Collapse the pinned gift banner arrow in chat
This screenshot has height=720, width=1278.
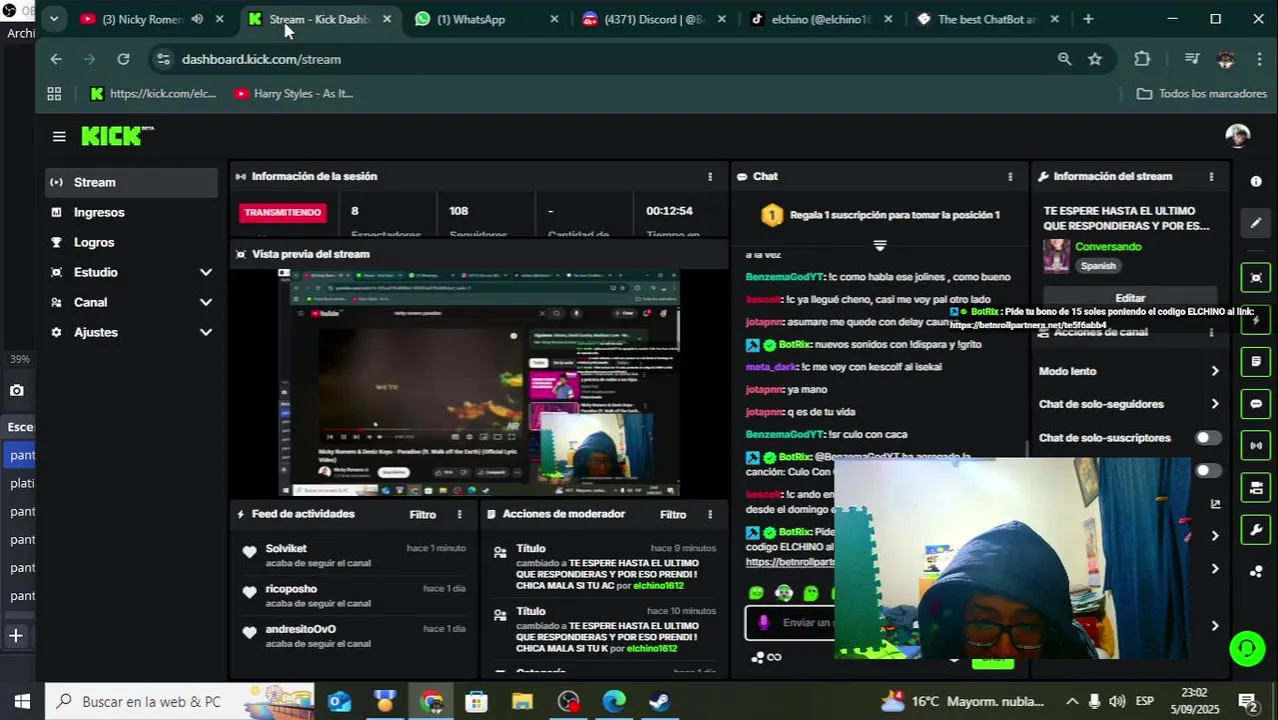(880, 245)
